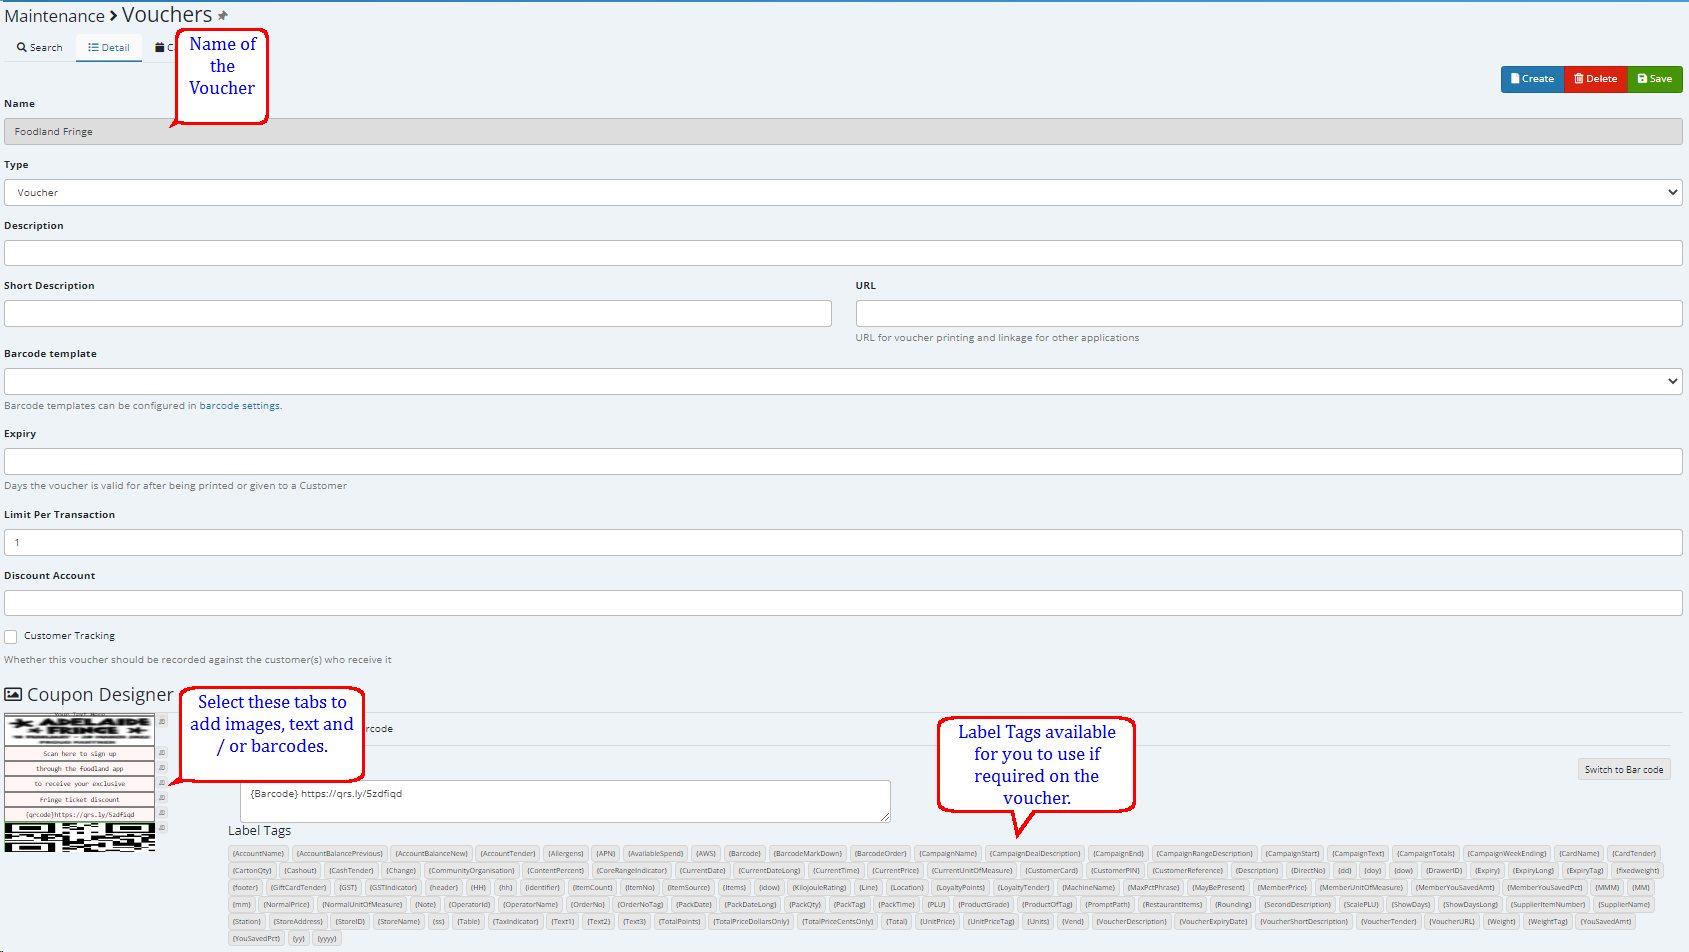1689x952 pixels.
Task: Insert the {header} label tag
Action: point(443,887)
